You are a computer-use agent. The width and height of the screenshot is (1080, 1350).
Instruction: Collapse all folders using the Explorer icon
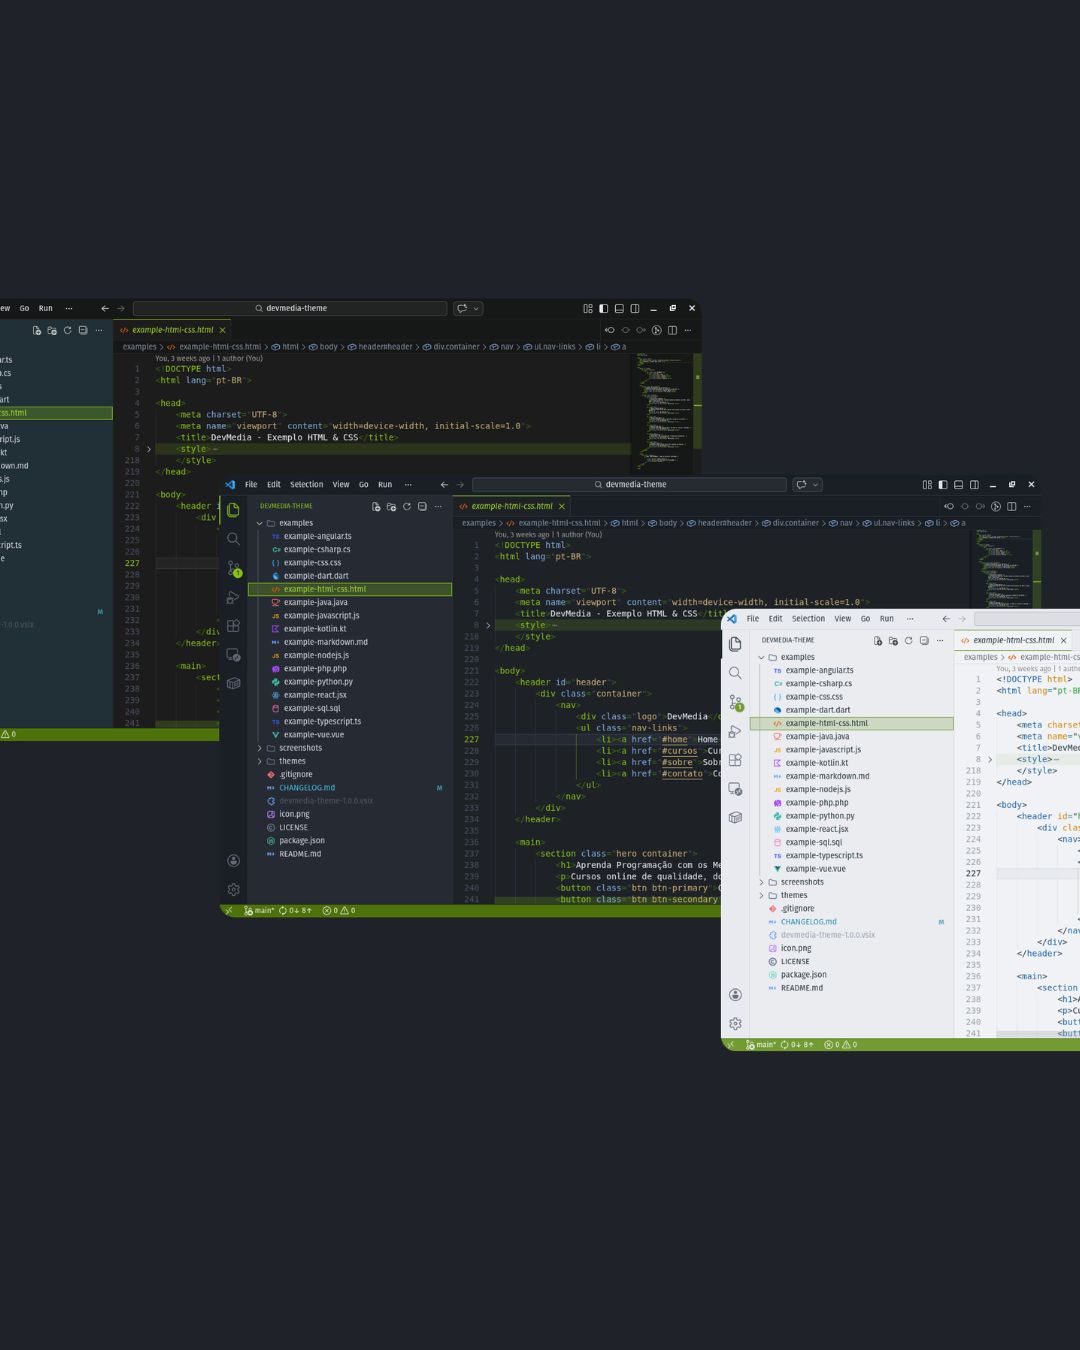pos(422,506)
